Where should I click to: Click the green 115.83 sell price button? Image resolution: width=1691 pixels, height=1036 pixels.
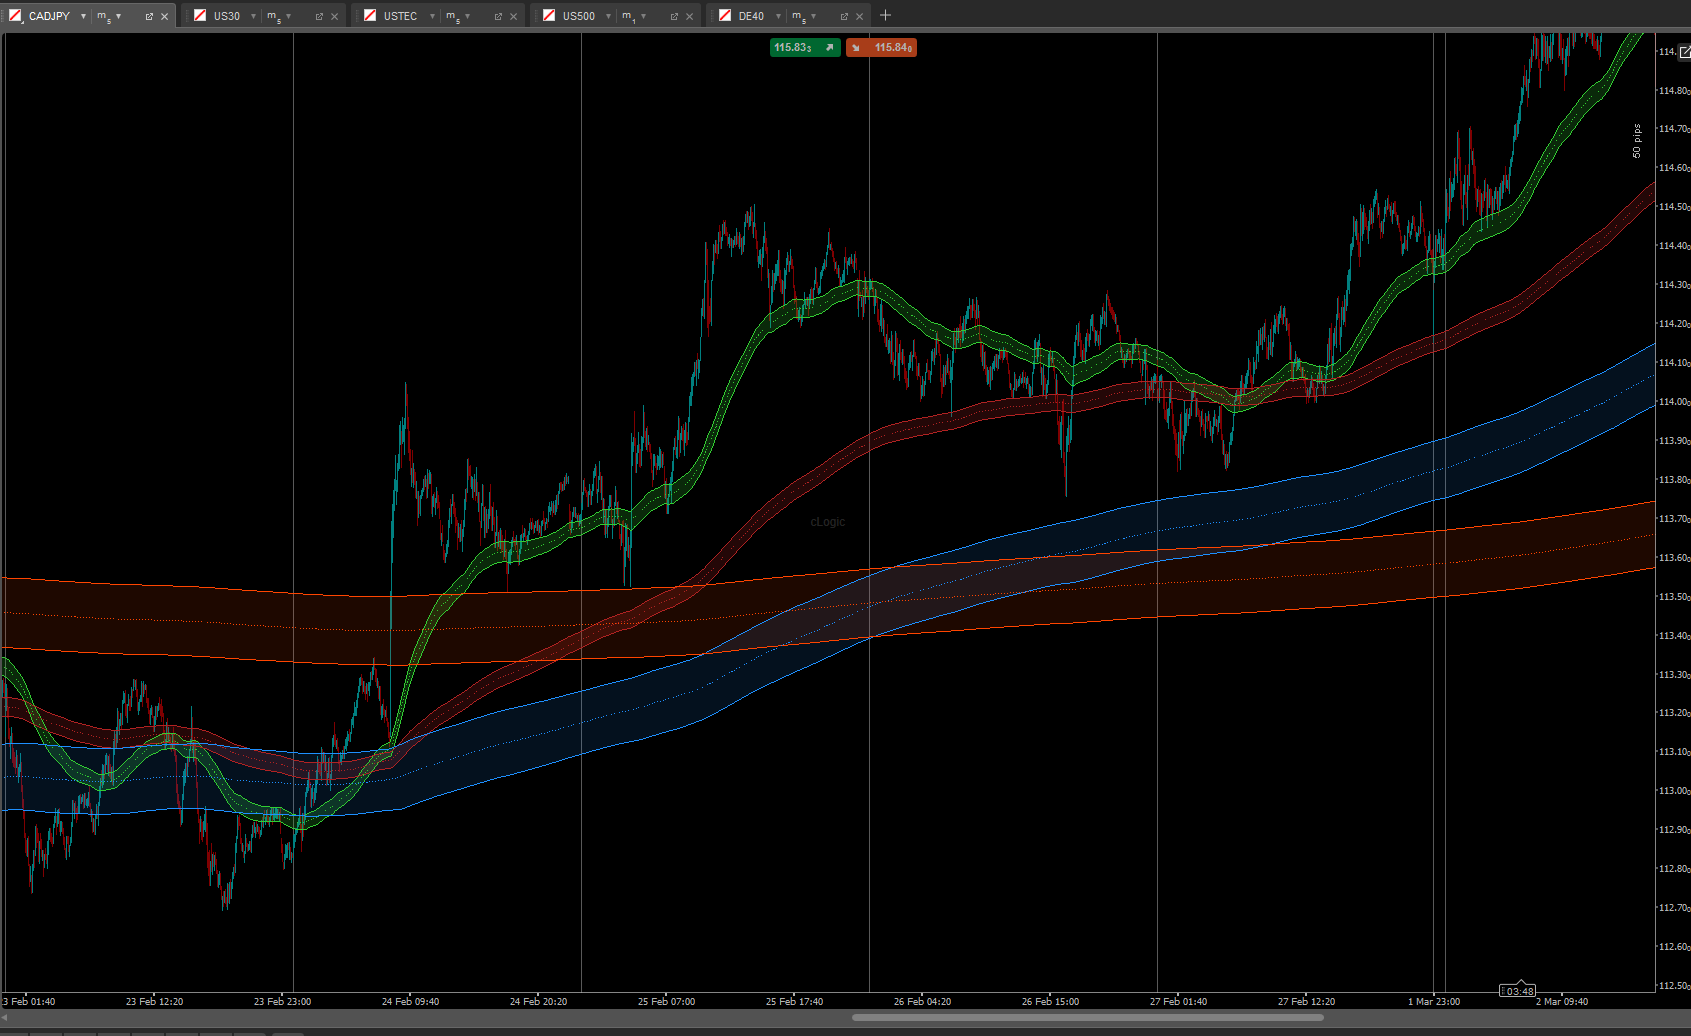[x=804, y=47]
